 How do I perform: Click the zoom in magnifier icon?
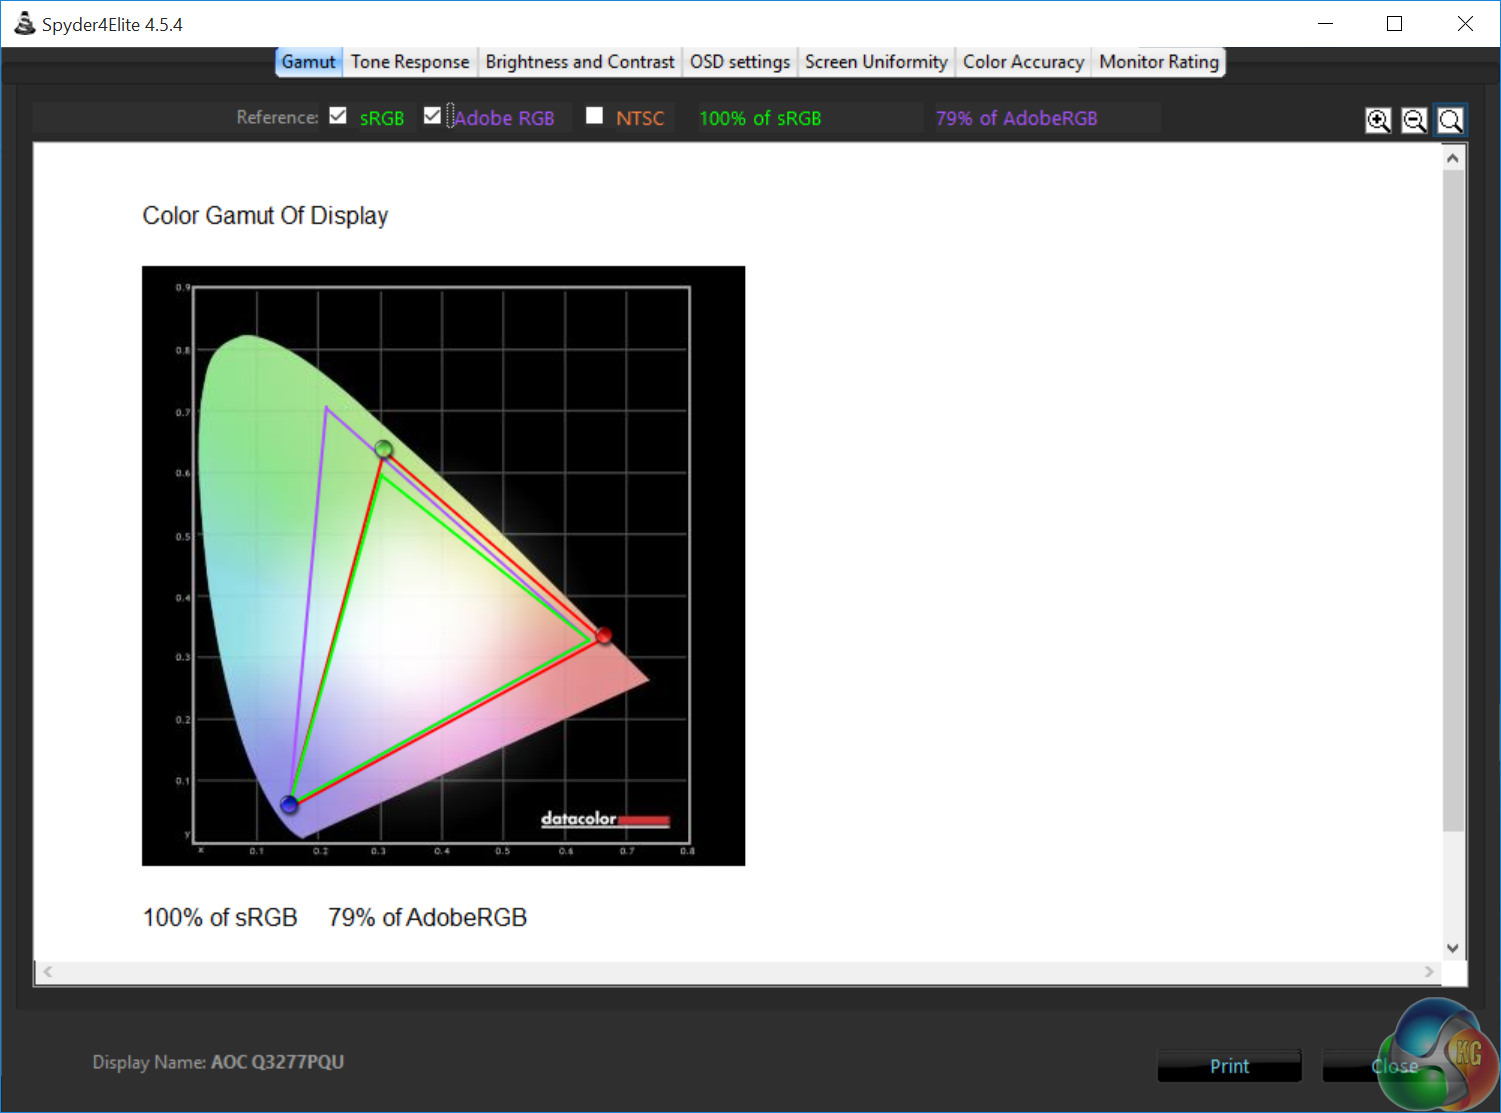click(x=1378, y=120)
